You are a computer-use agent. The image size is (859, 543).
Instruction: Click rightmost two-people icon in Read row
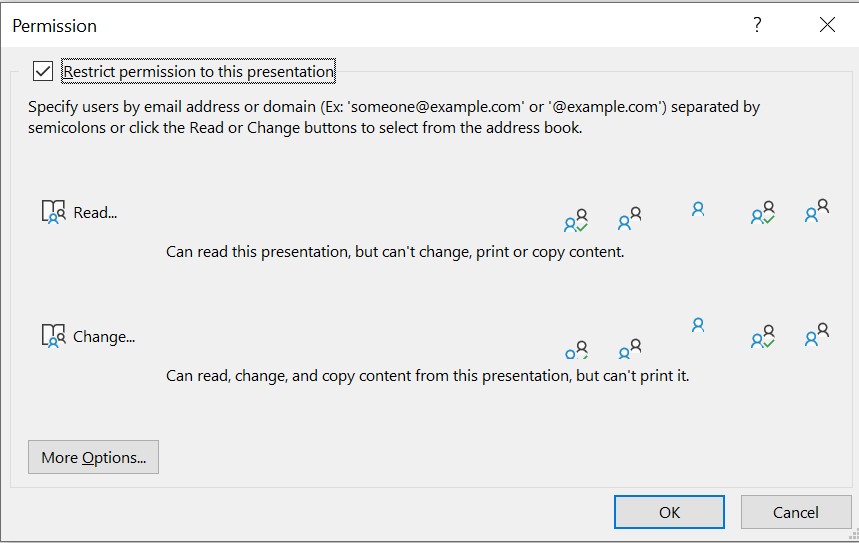click(816, 210)
